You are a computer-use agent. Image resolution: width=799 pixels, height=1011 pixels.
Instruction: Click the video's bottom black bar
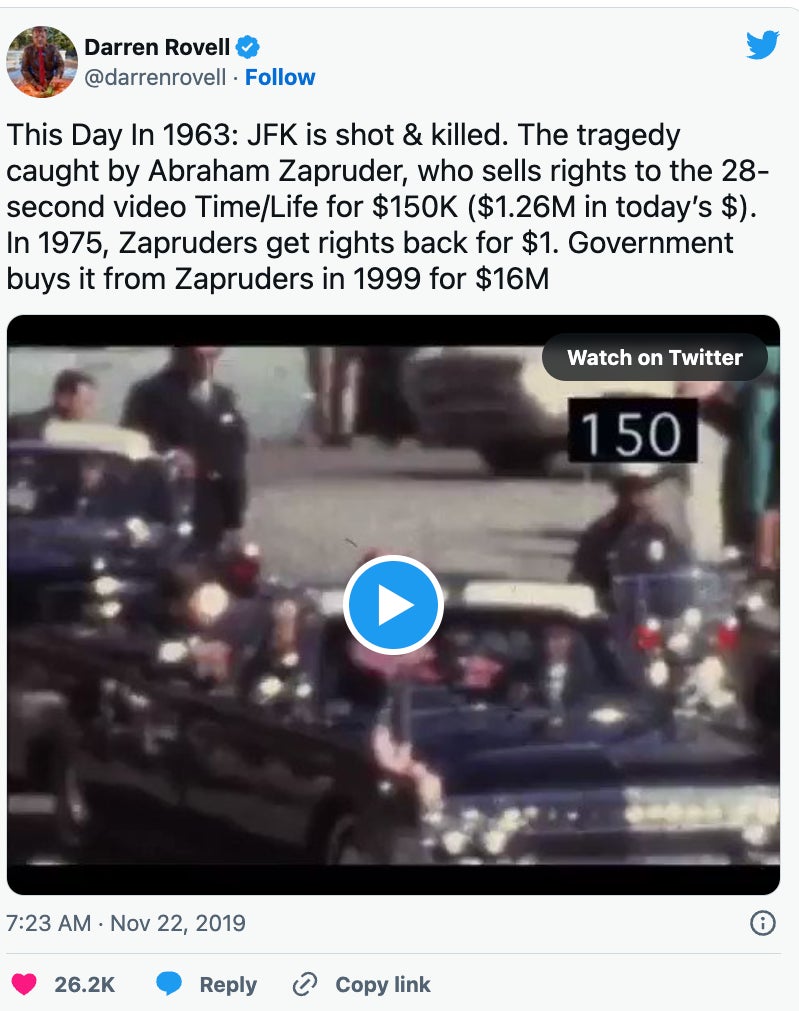(x=393, y=879)
